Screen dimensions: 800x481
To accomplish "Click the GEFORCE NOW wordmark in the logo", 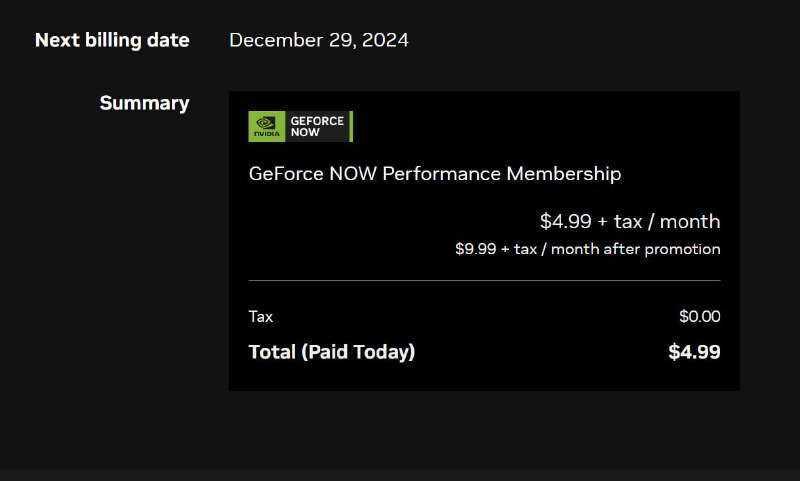I will (317, 126).
